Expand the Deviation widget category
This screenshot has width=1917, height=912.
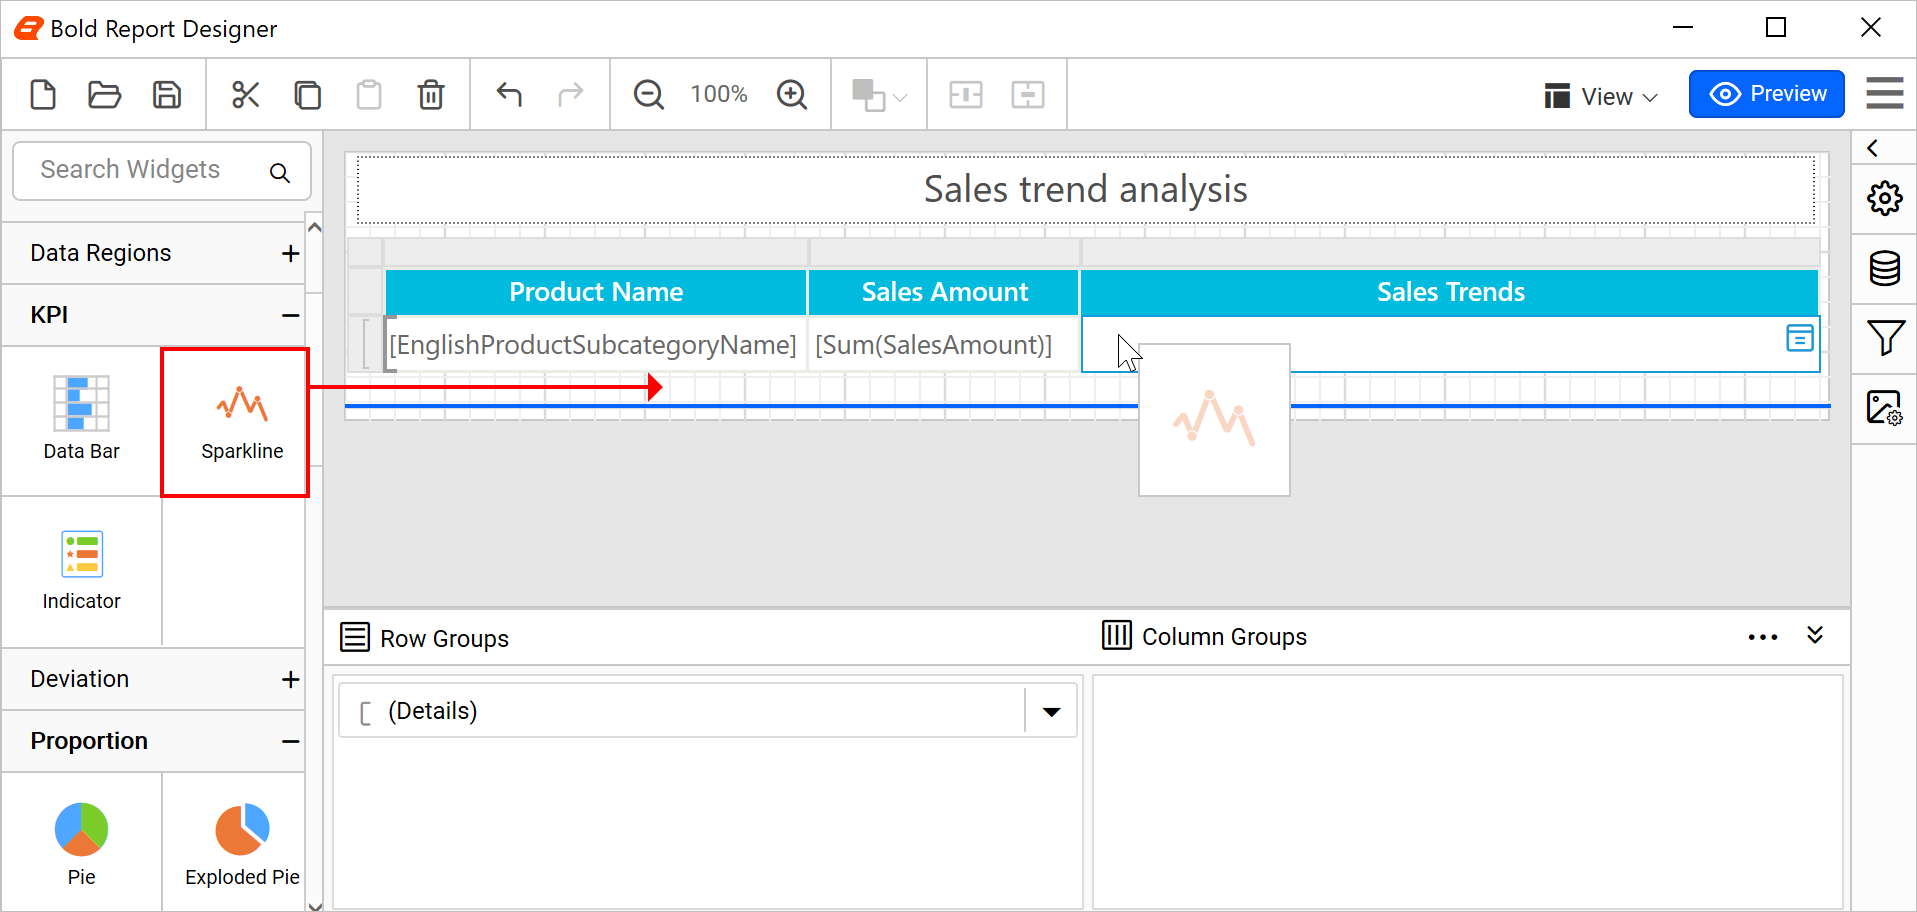click(290, 679)
